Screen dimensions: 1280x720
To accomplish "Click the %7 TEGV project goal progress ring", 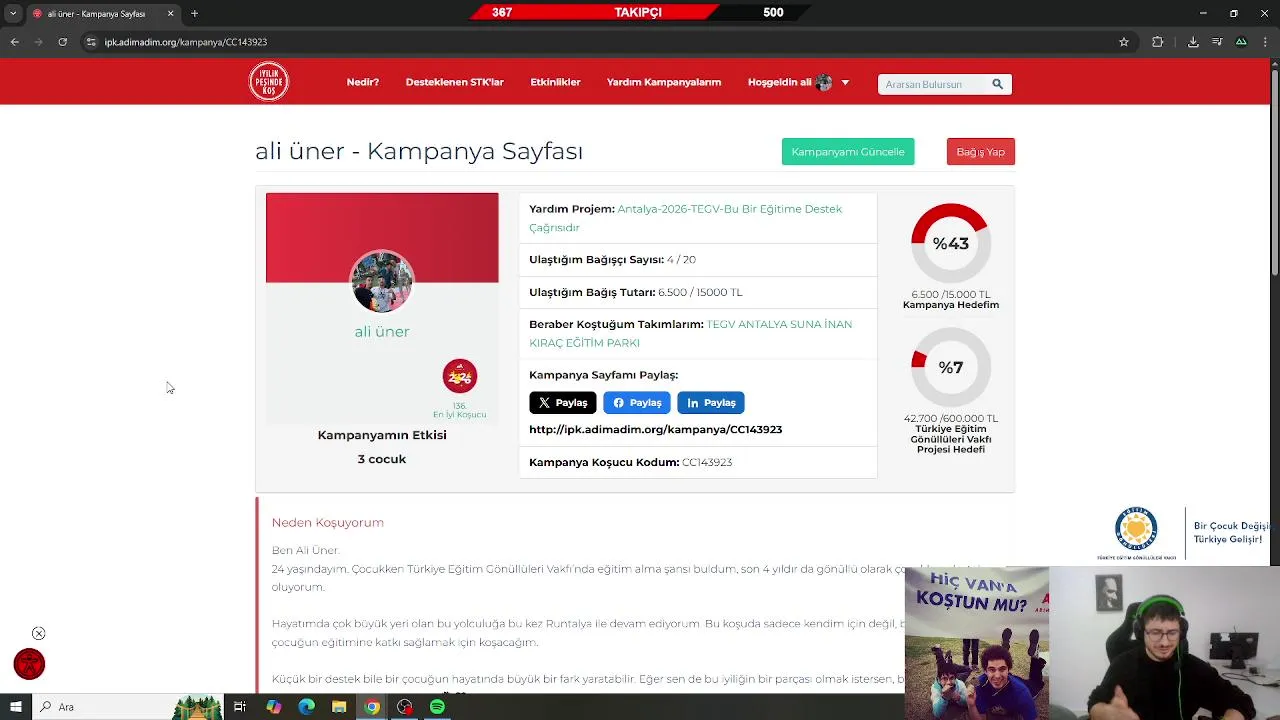I will 951,367.
